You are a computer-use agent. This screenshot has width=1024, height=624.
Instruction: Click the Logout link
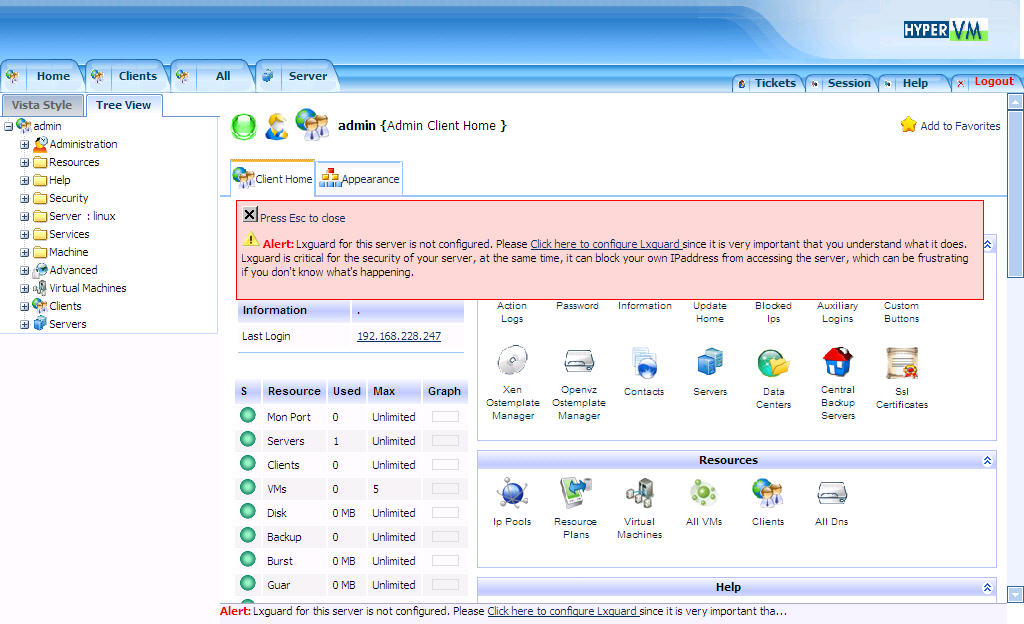coord(993,82)
